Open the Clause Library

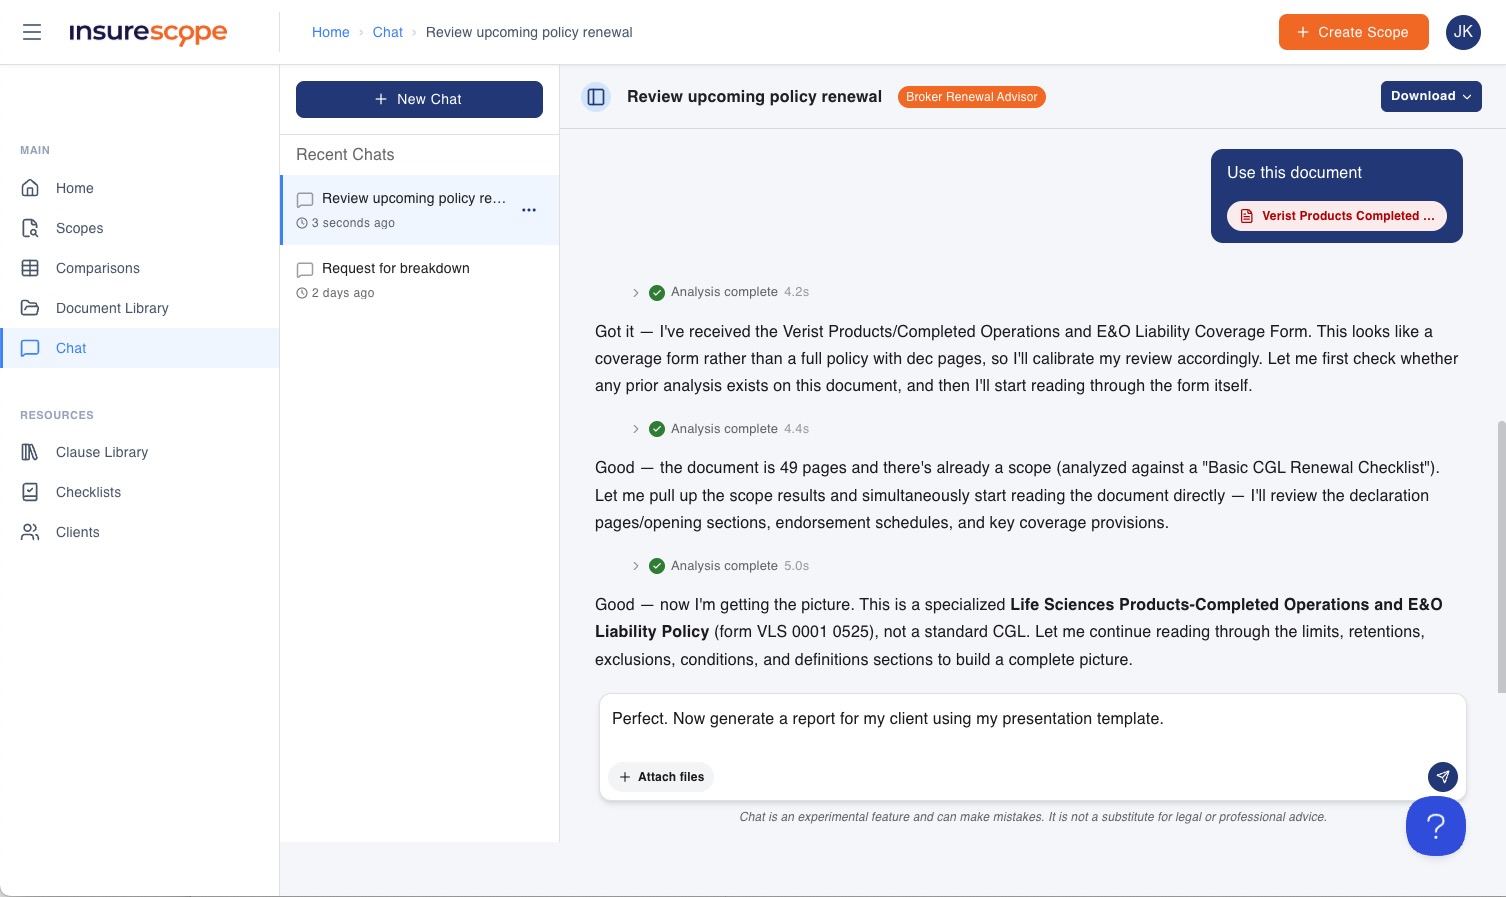click(101, 452)
